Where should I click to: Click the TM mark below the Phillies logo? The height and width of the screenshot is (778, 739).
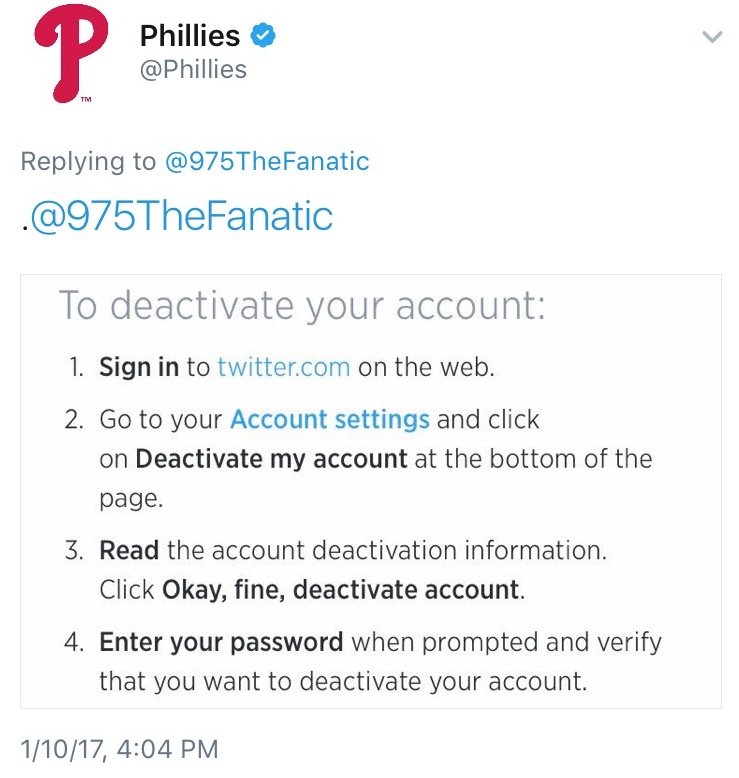pyautogui.click(x=86, y=98)
